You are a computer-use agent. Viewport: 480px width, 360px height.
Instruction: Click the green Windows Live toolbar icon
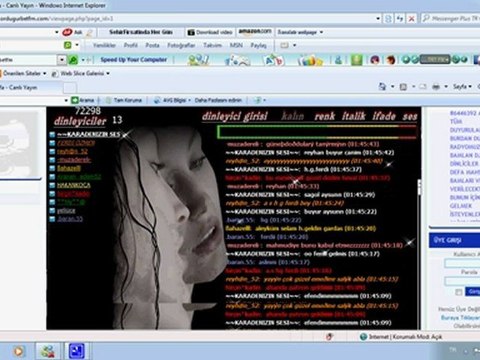[x=68, y=45]
